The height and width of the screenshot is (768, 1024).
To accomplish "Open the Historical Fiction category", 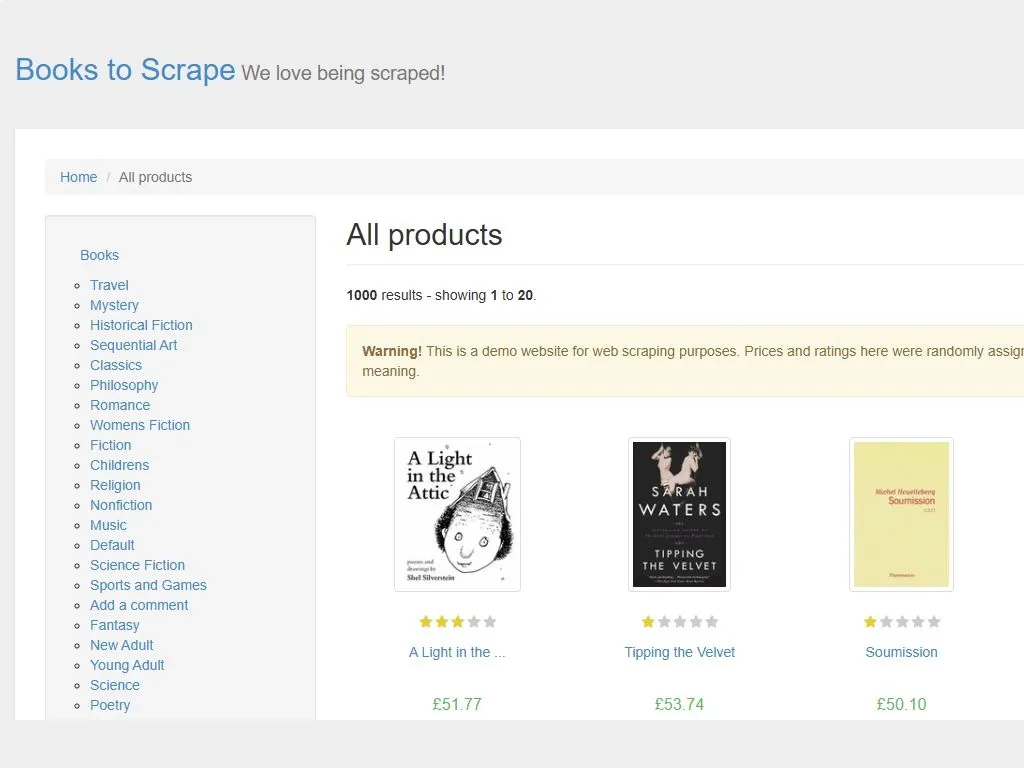I will click(x=141, y=325).
